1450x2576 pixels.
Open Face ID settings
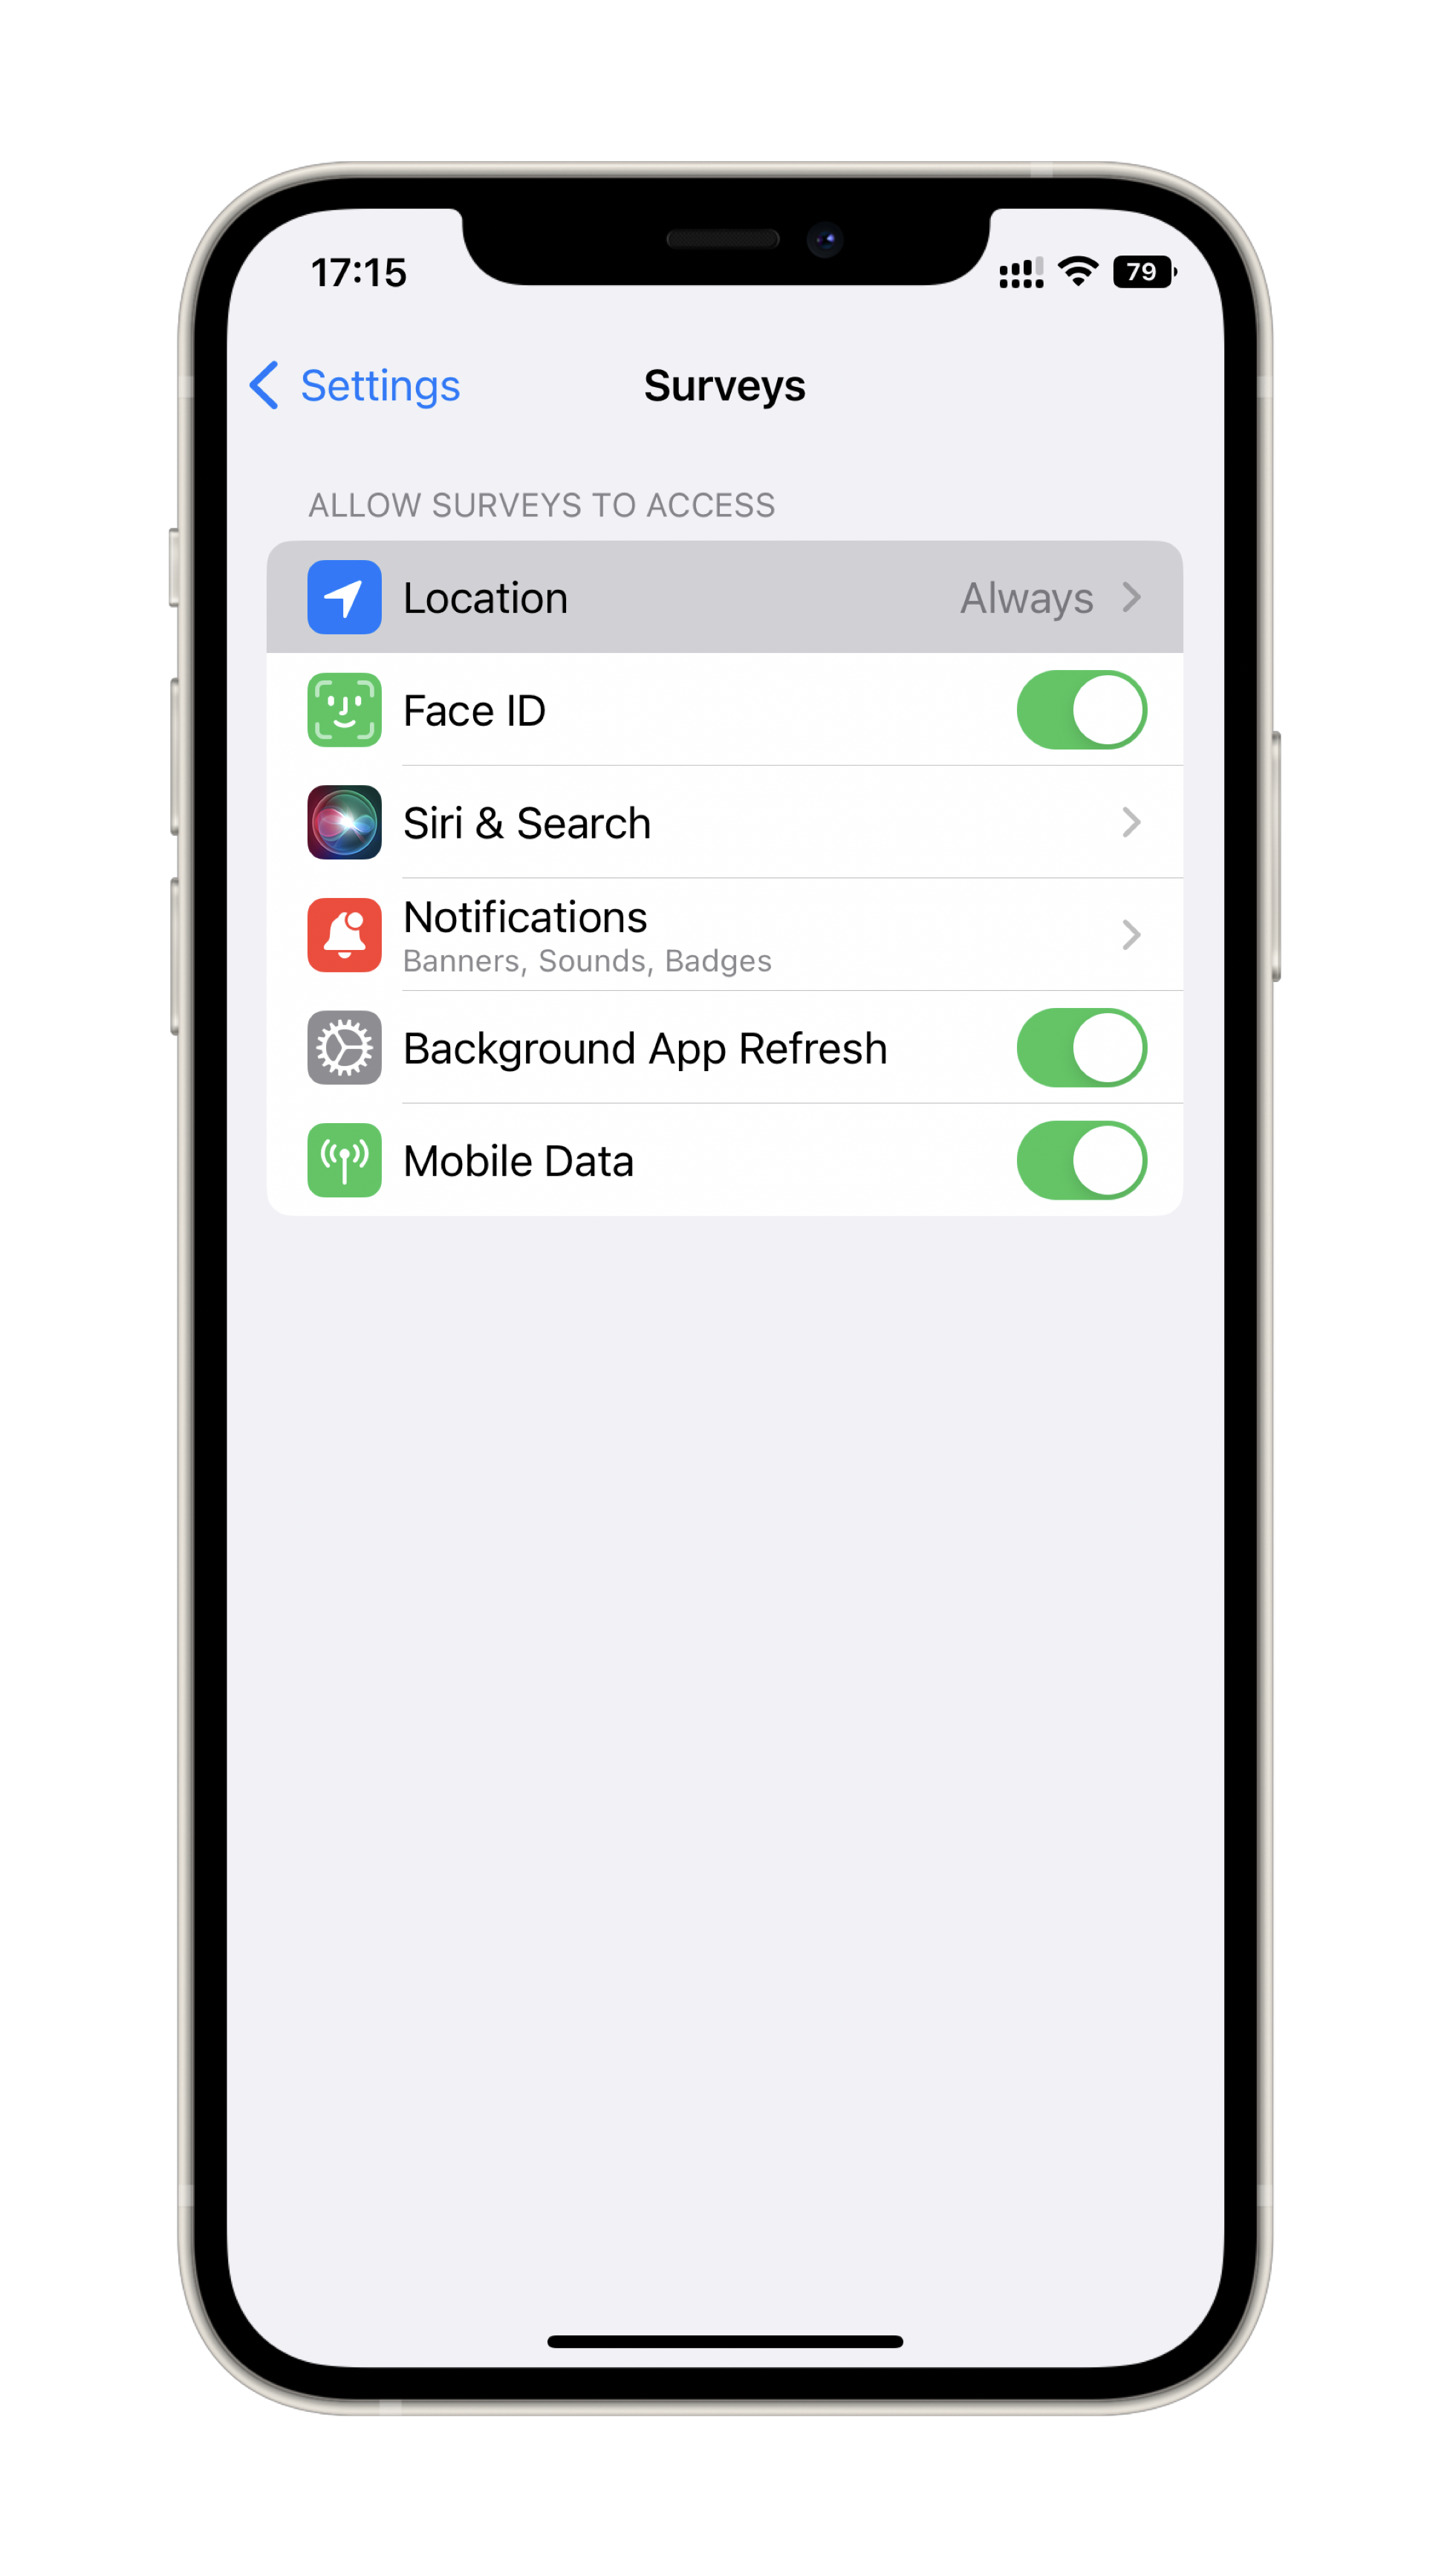(725, 709)
